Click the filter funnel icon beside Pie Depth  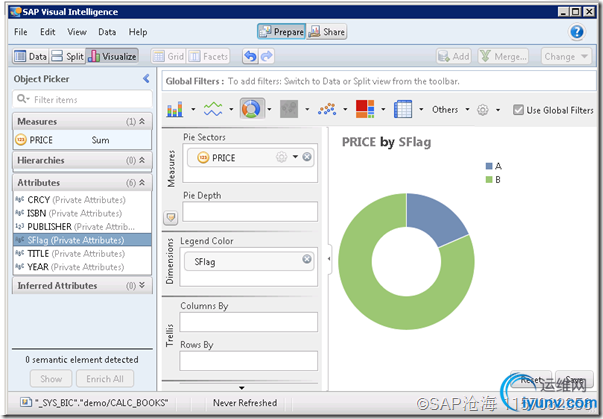[171, 218]
